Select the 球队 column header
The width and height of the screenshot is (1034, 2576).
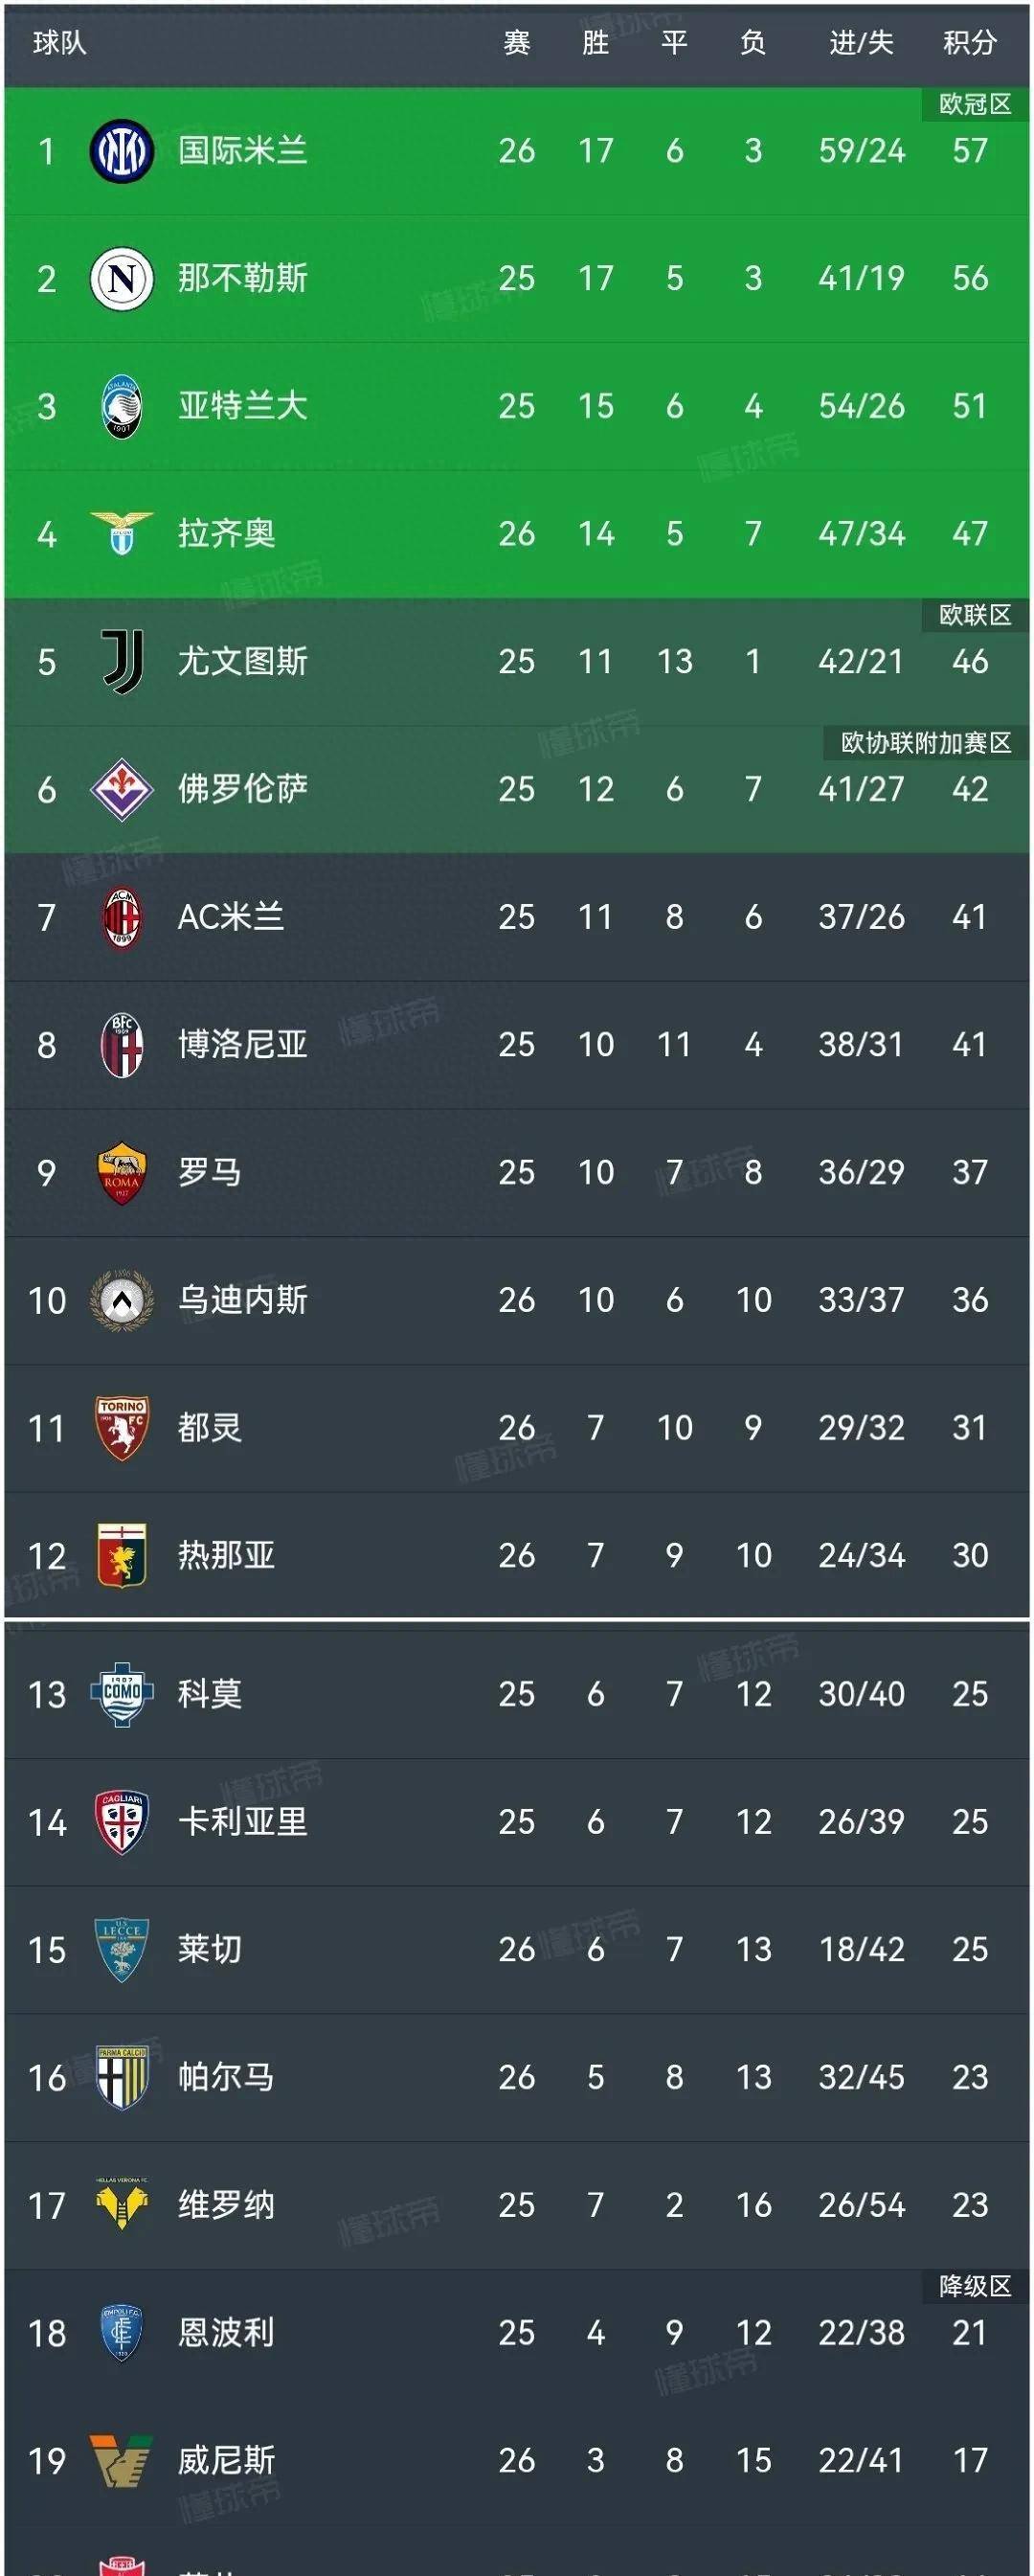click(x=59, y=43)
